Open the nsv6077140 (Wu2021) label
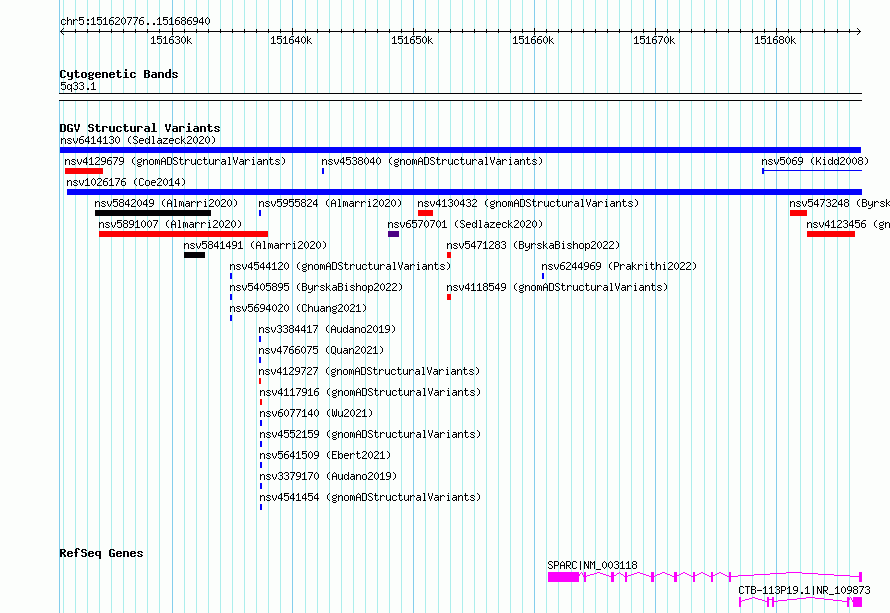The image size is (890, 613). click(316, 413)
